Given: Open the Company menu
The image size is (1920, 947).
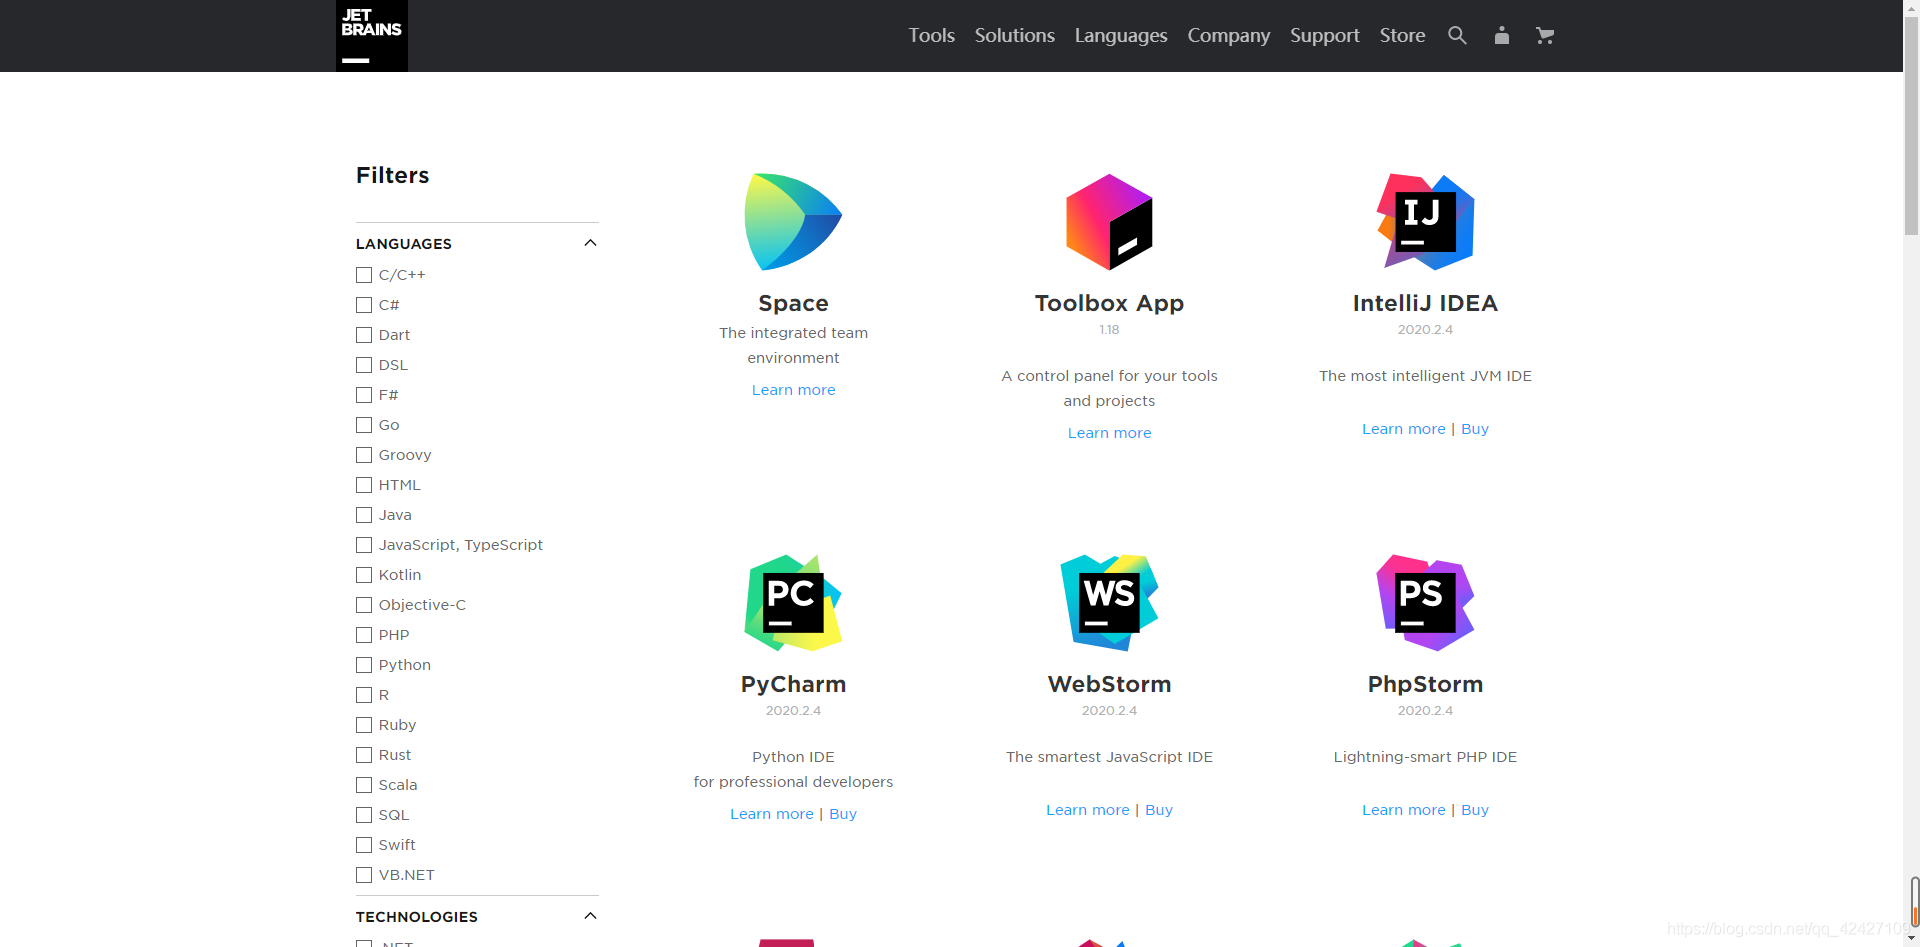Looking at the screenshot, I should pyautogui.click(x=1229, y=36).
